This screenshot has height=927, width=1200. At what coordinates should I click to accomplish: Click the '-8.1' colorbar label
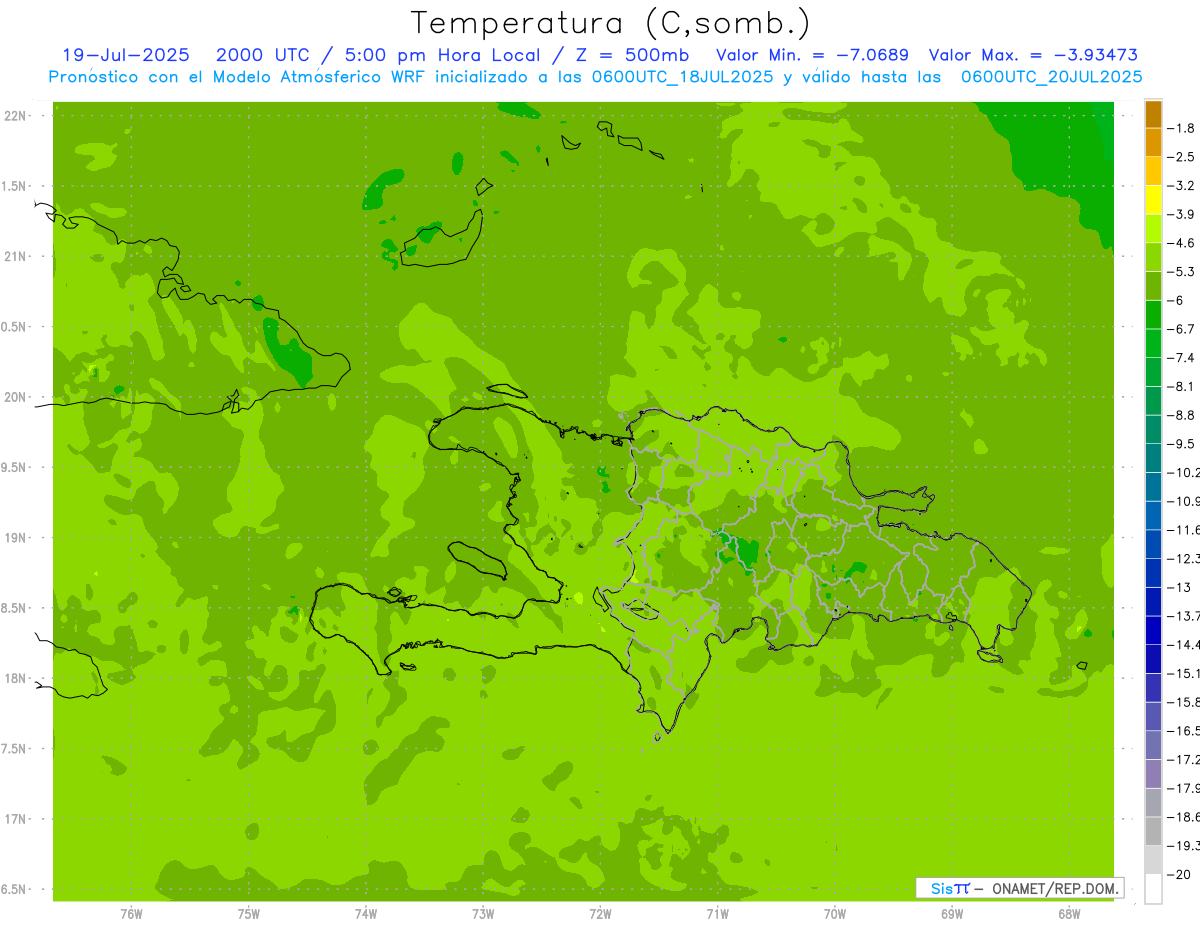1182,387
